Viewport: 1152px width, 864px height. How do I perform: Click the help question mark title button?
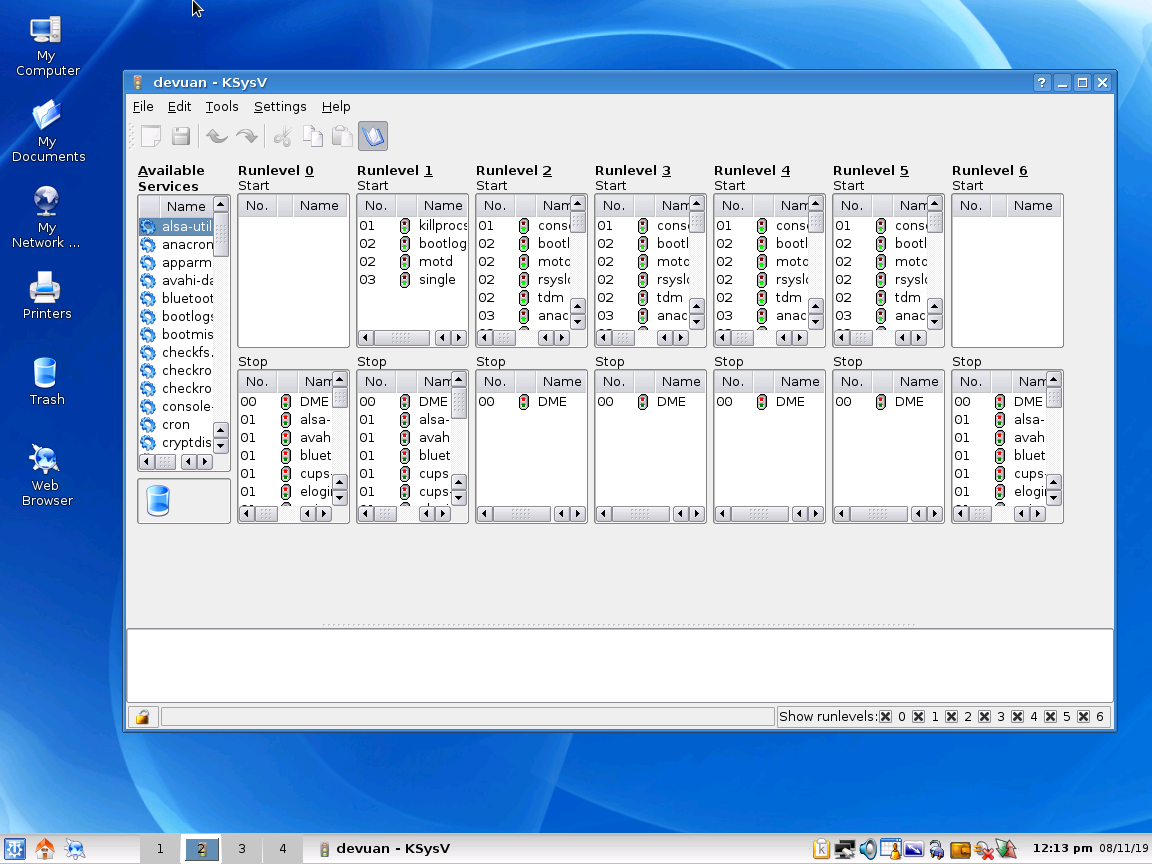point(1041,82)
